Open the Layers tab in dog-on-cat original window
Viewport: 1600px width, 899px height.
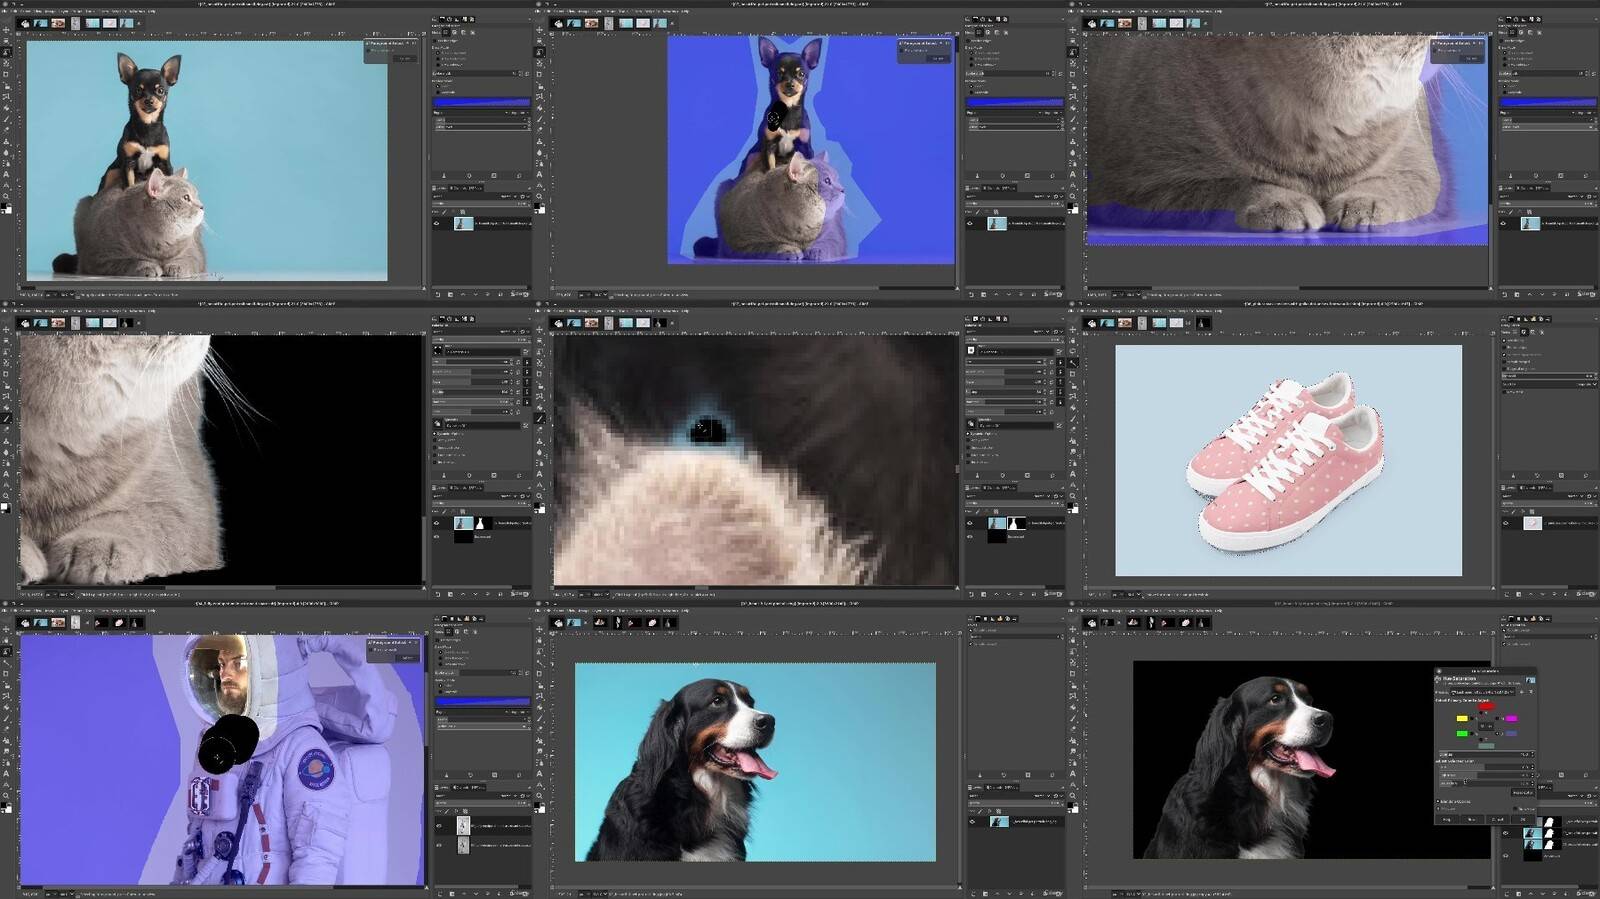point(439,188)
